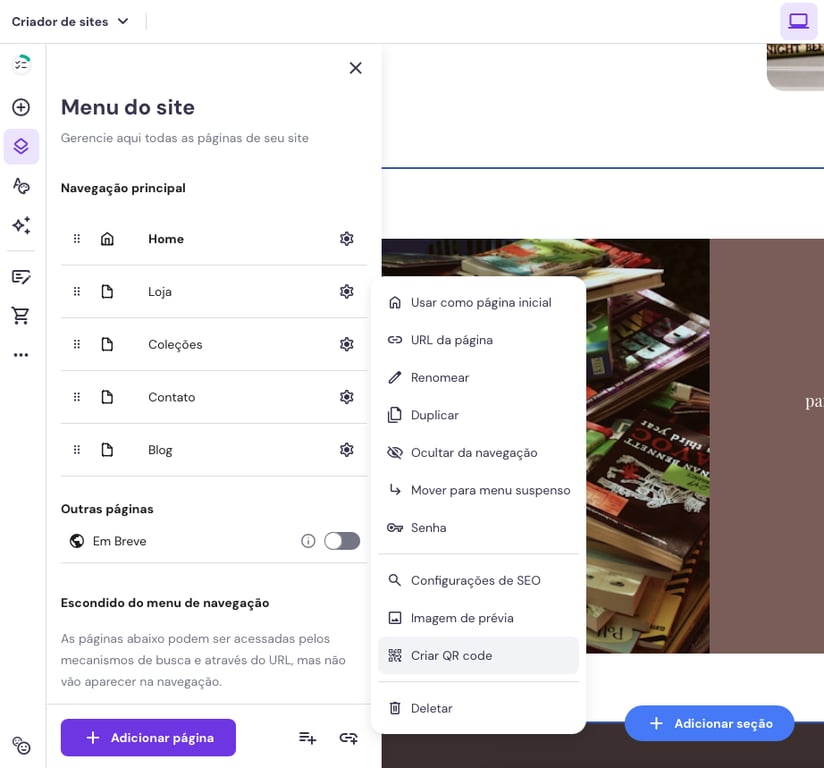
Task: Open the Criador de sites dropdown
Action: 70,20
